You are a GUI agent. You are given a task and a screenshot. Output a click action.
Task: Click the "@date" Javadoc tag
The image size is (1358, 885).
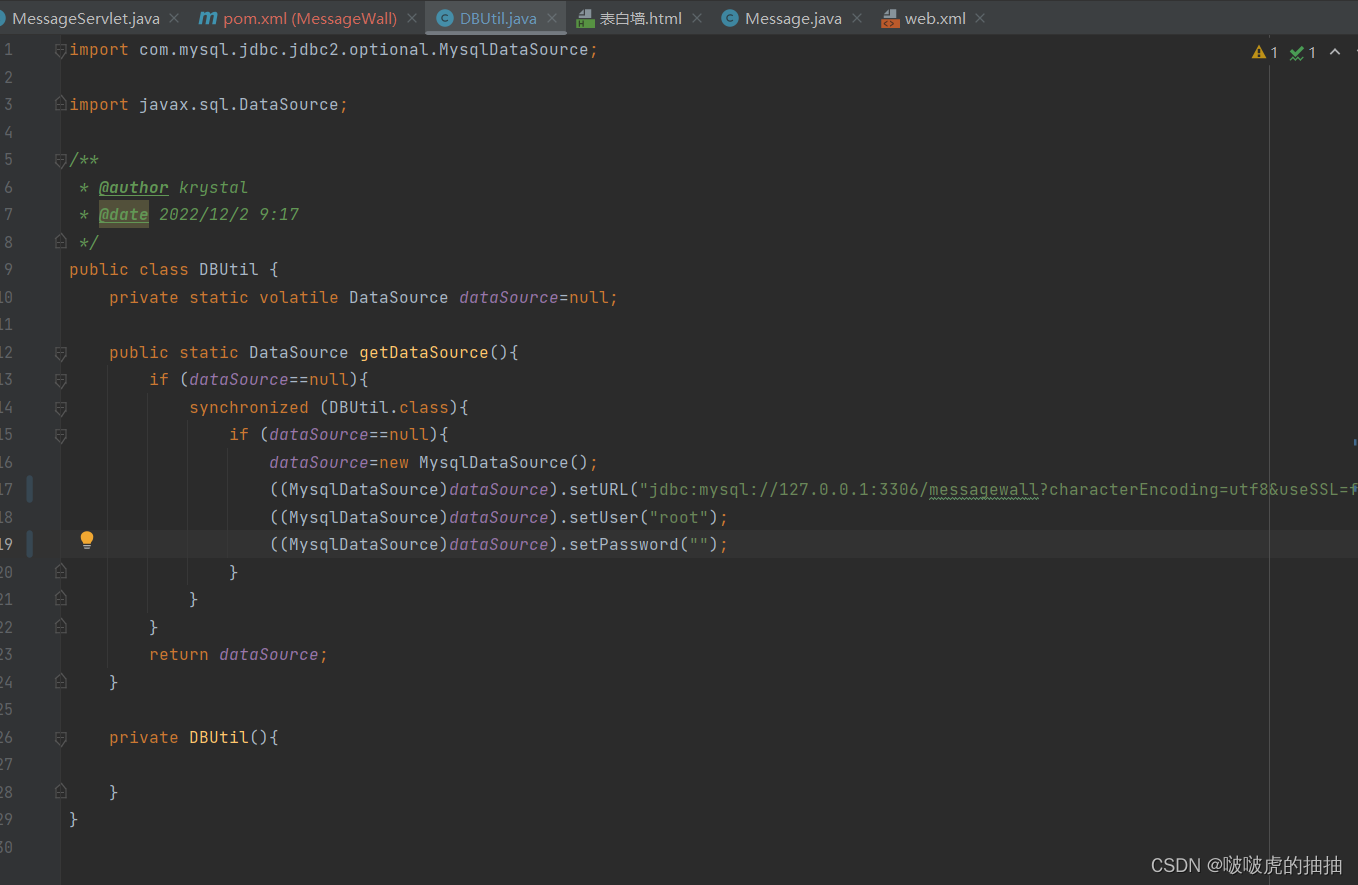[124, 214]
